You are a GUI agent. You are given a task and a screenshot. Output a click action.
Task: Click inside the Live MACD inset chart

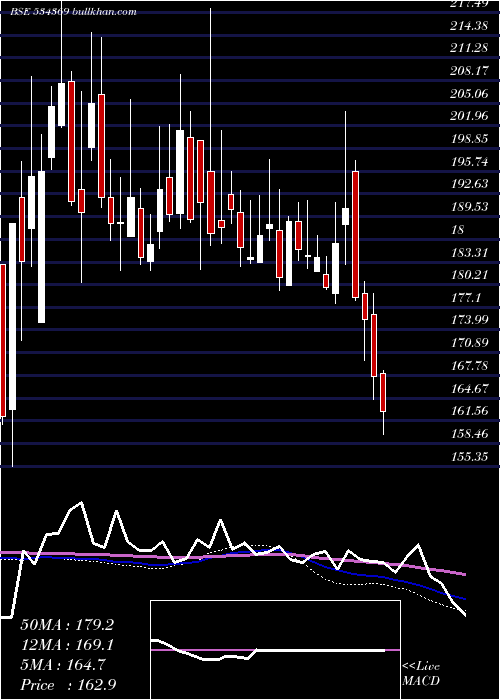tap(275, 650)
